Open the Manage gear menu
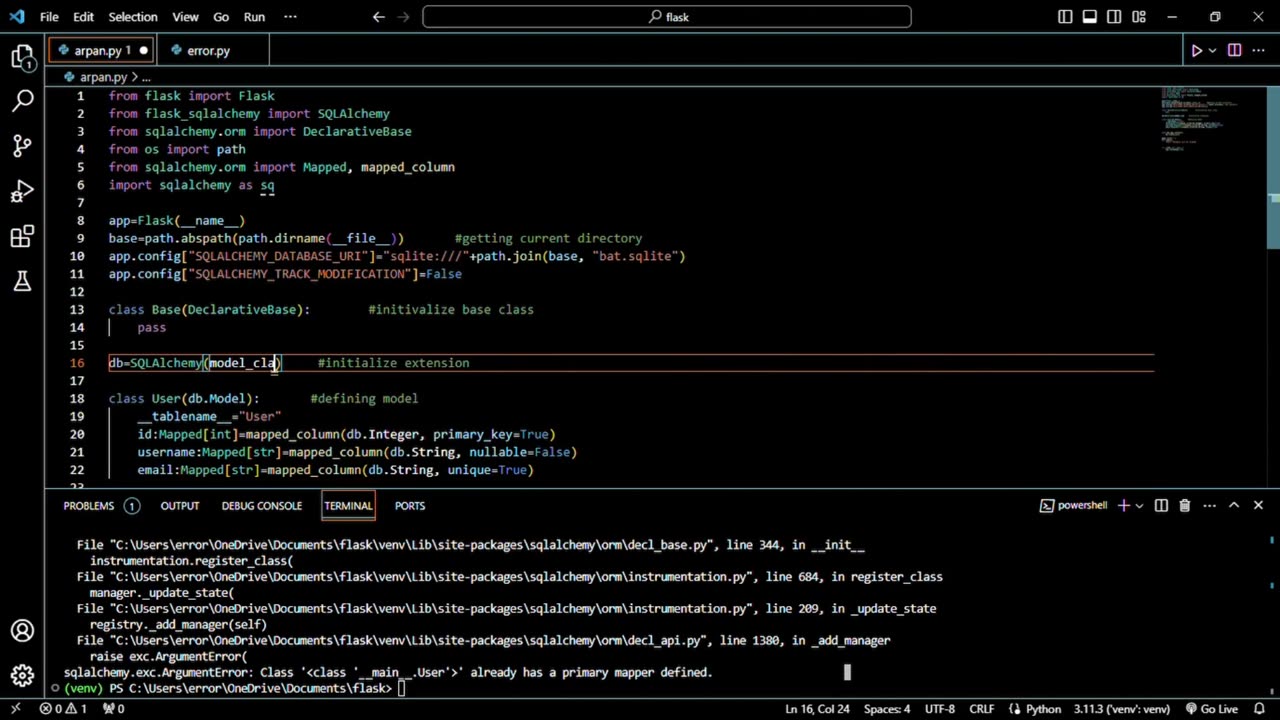Screen dimensions: 1280x720 23,677
